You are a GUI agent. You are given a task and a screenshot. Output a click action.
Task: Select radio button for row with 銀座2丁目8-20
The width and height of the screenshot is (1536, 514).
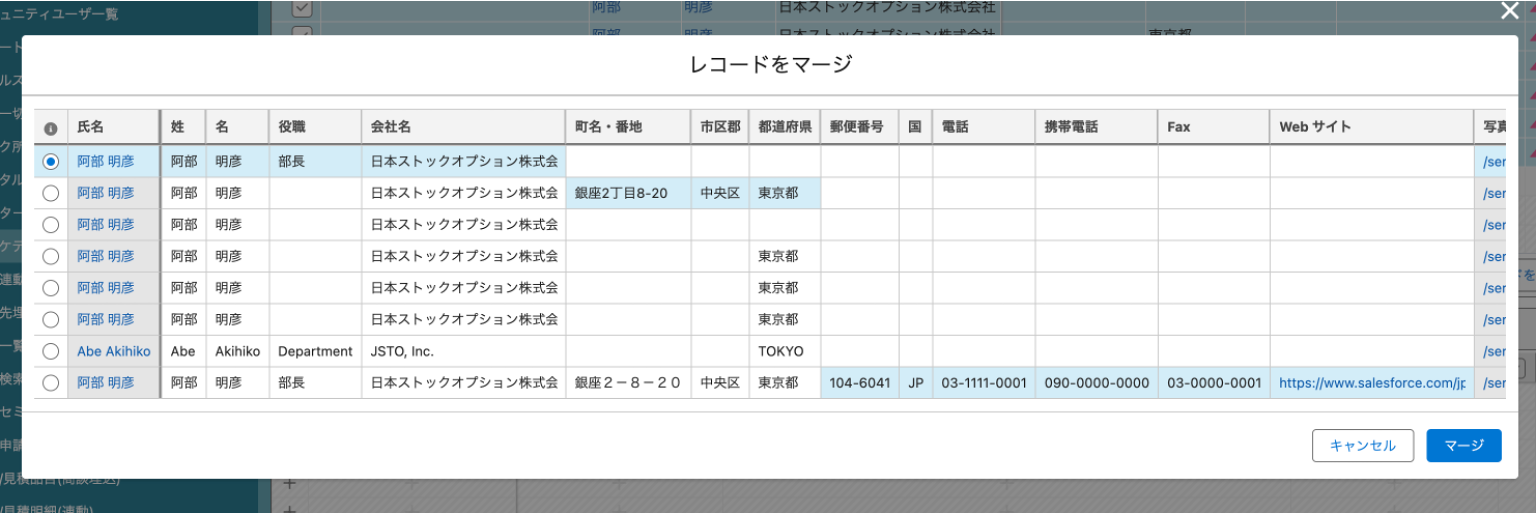(x=51, y=193)
